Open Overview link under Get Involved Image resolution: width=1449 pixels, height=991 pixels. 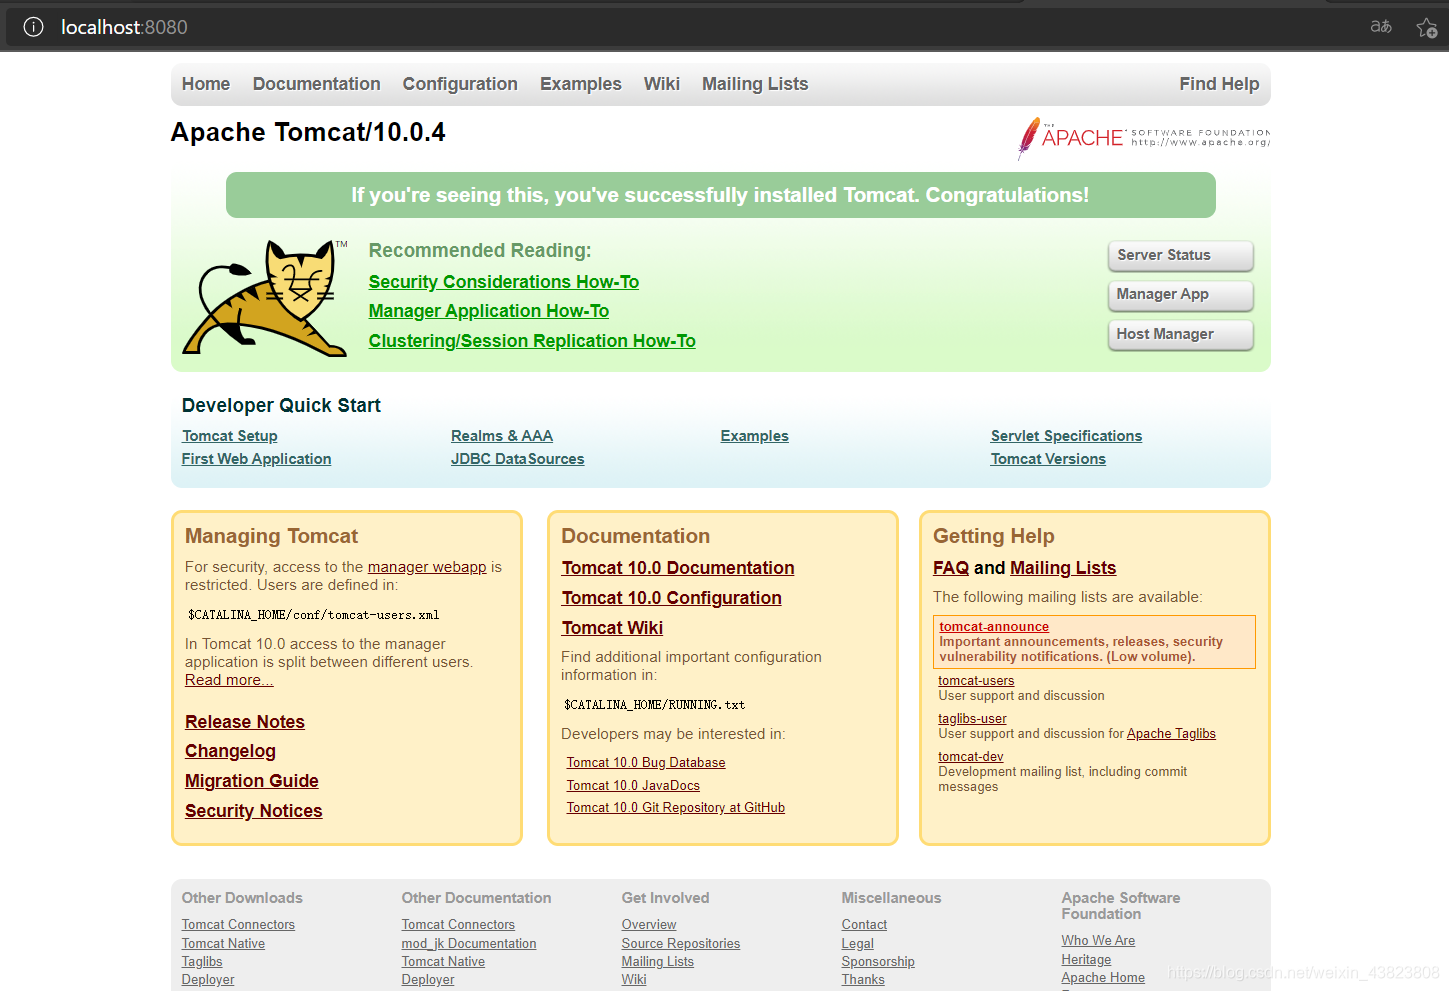649,925
